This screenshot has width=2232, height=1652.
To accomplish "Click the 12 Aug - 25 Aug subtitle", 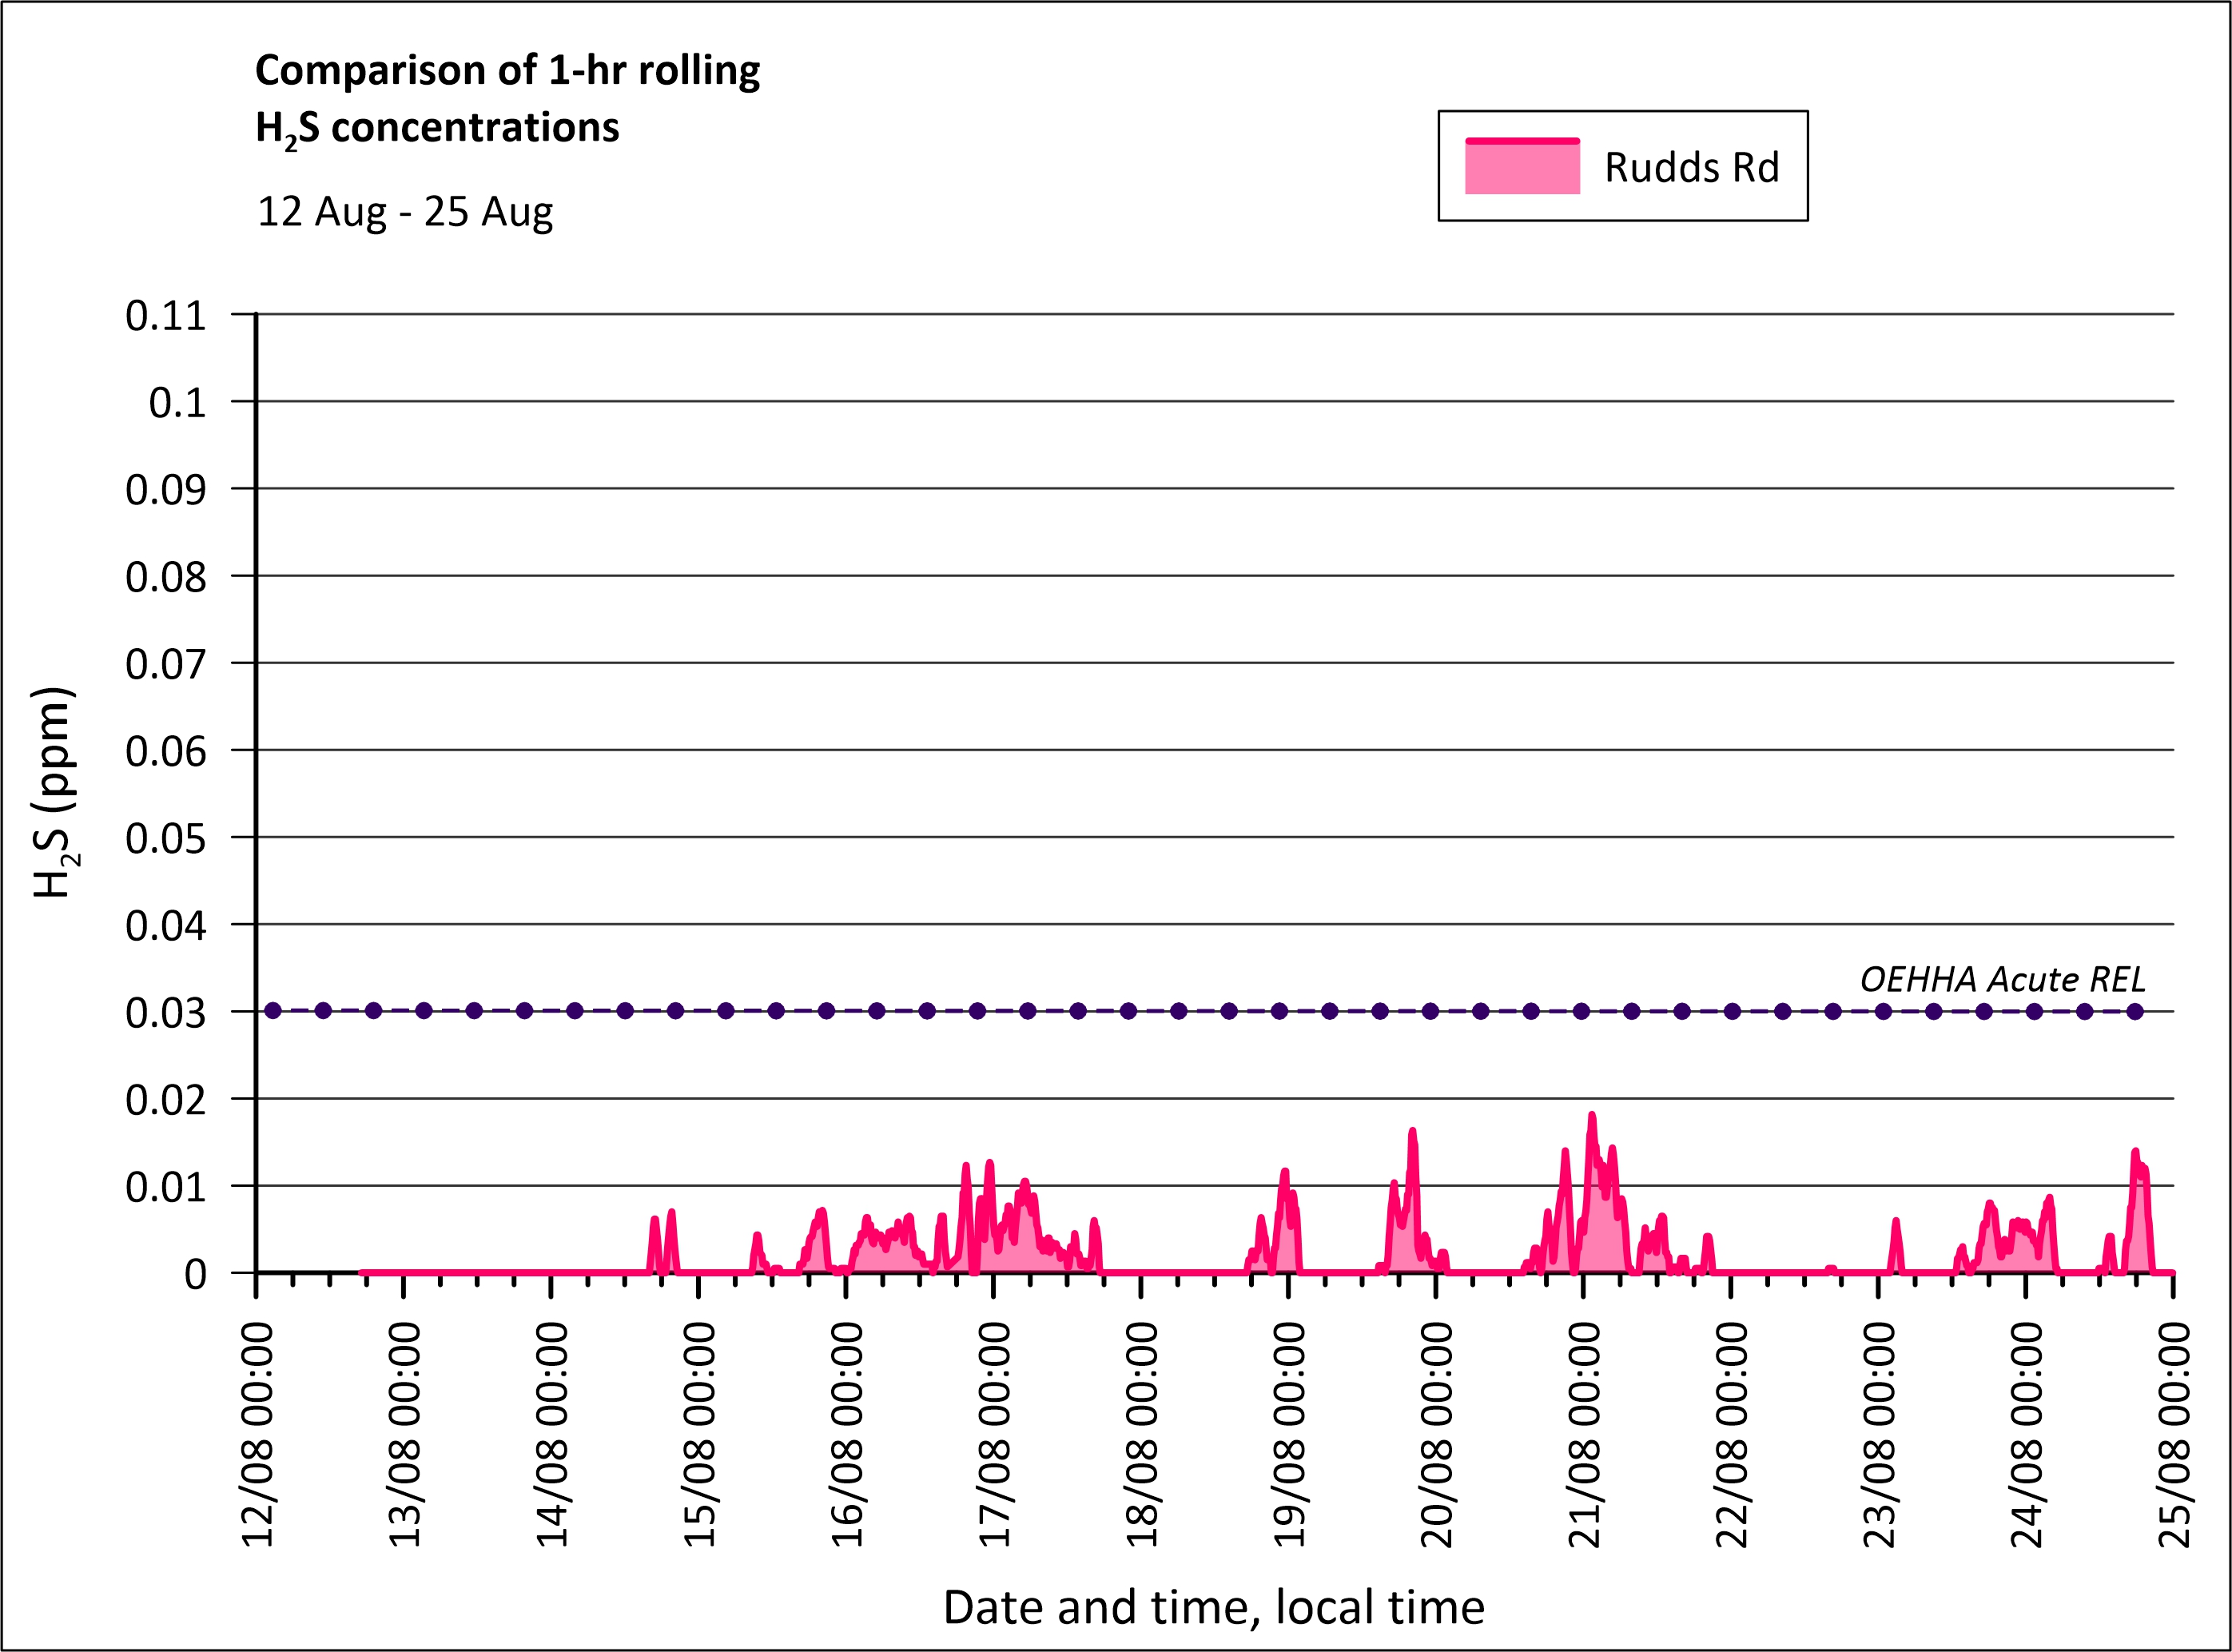I will [x=404, y=212].
